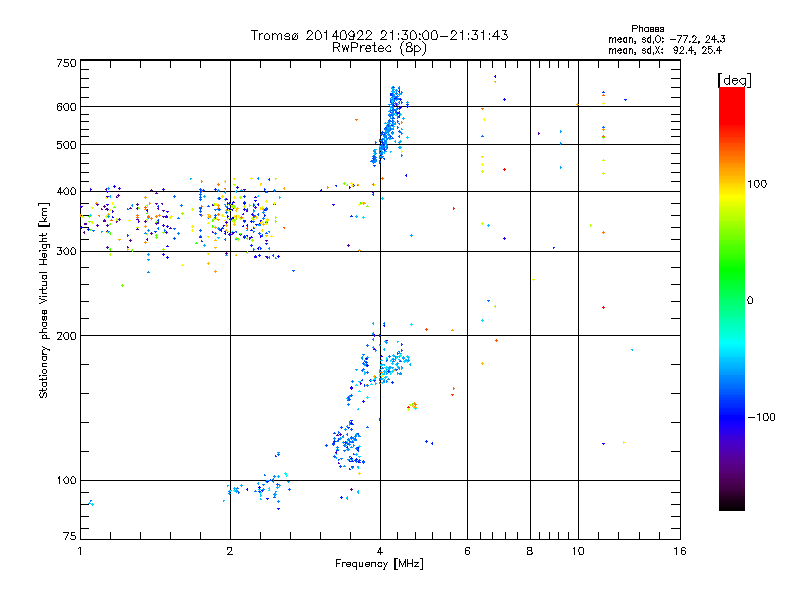Click the 'Stationary phase Virtual Height [km]' axis title
Image resolution: width=800 pixels, height=600 pixels.
44,300
